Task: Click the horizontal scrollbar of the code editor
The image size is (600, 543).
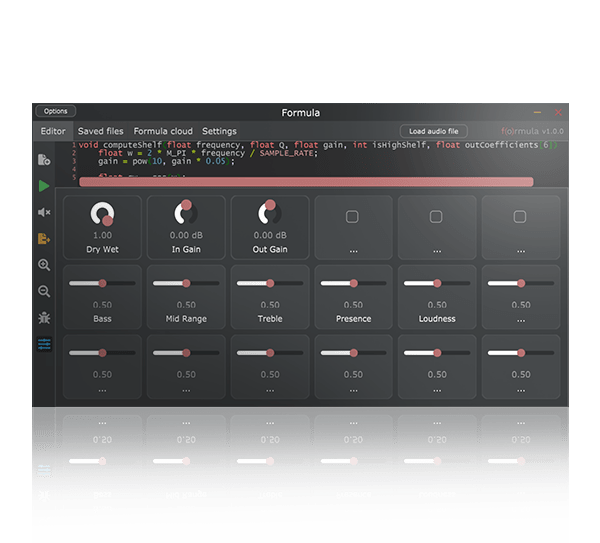Action: pos(306,182)
